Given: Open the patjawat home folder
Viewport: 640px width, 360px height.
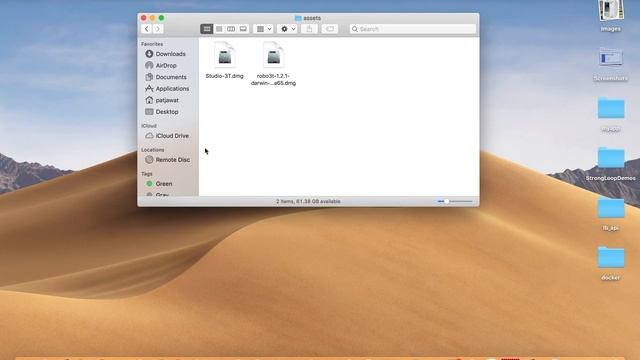Looking at the screenshot, I should [168, 100].
